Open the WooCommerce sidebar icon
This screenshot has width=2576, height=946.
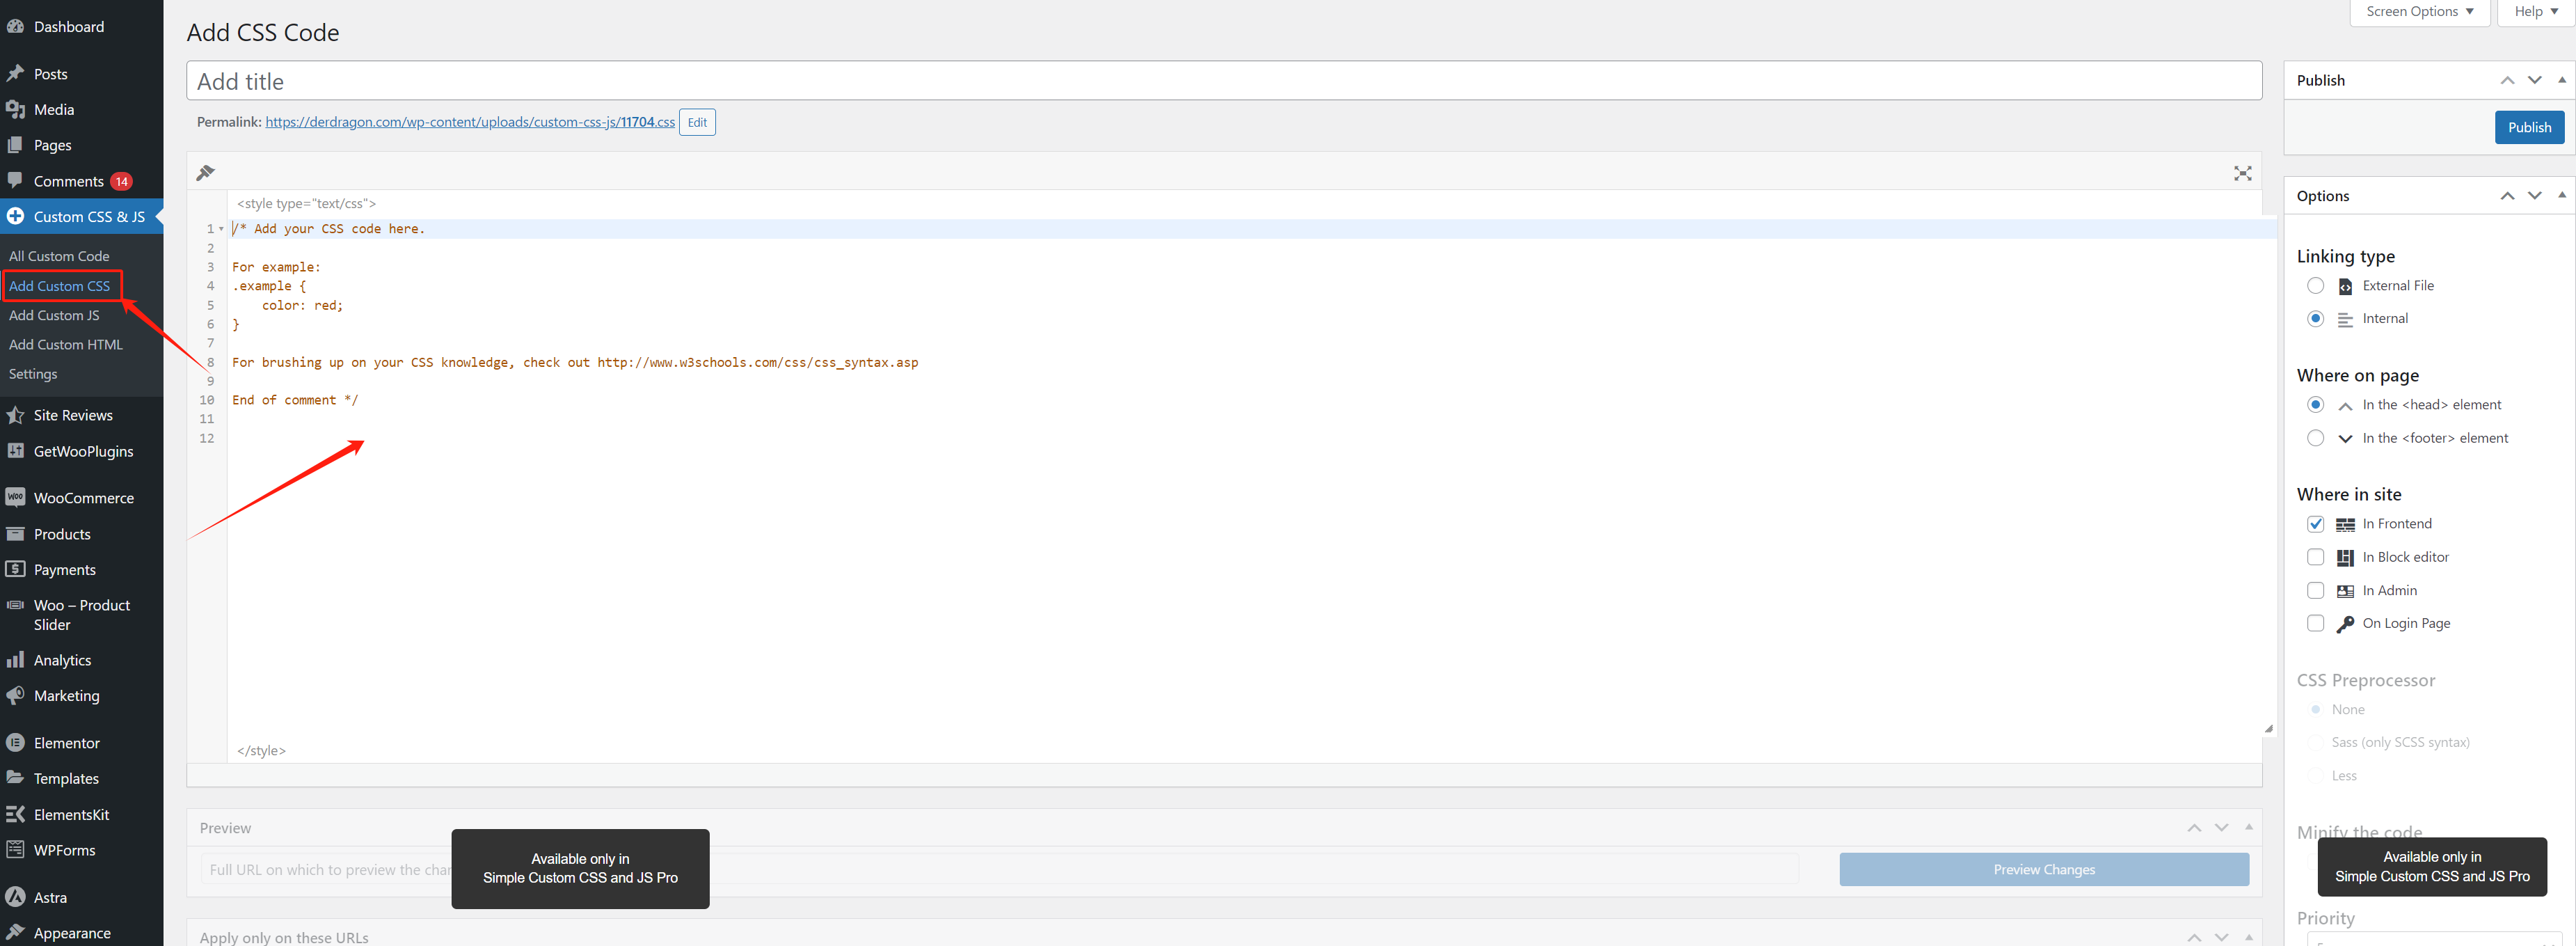16,497
